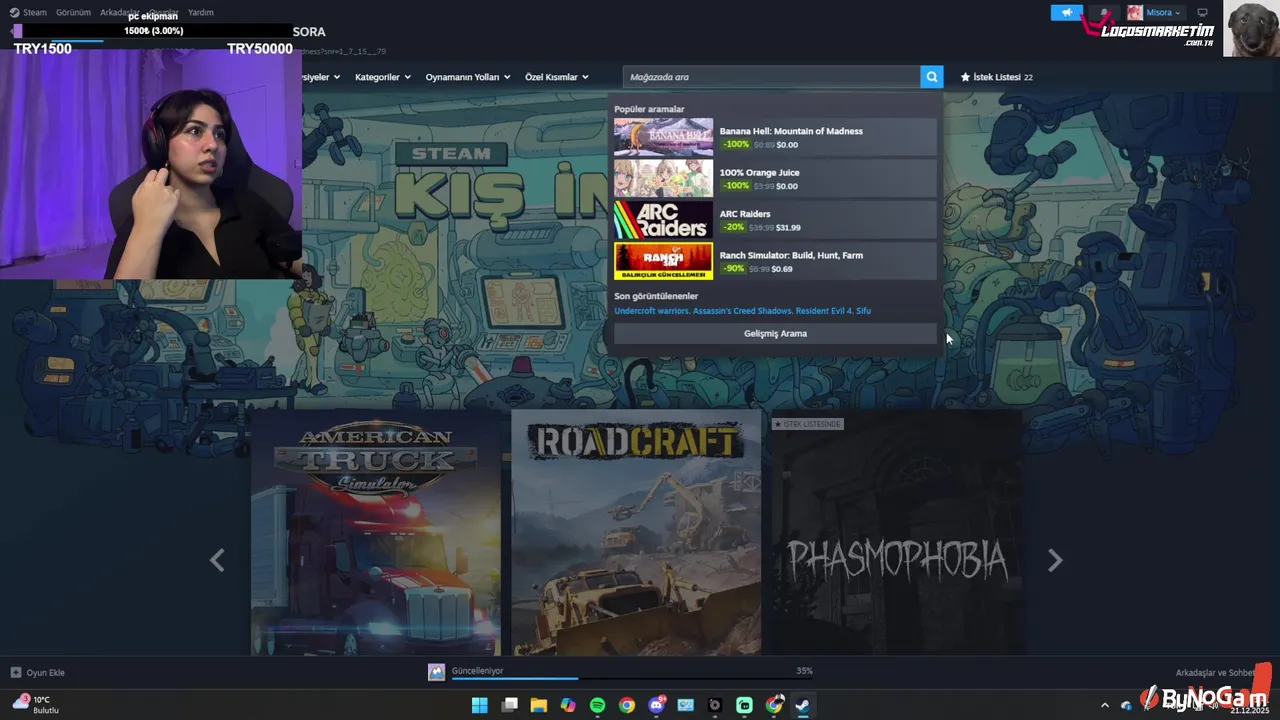
Task: Go to next carousel slide arrow
Action: coord(1054,560)
